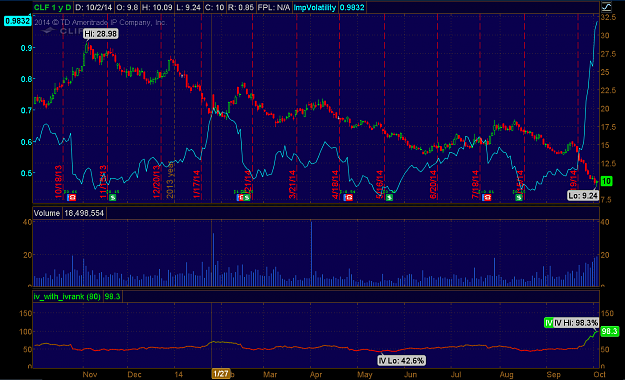The width and height of the screenshot is (625, 380).
Task: Click the 18,498,554 volume value
Action: (84, 213)
